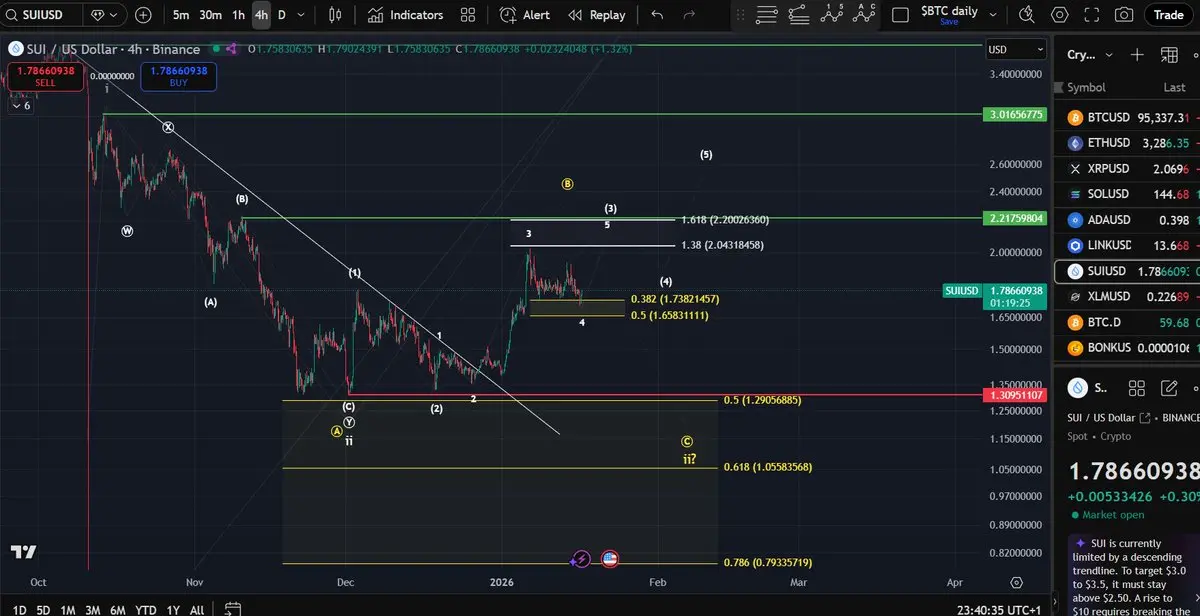Expand the timeframe interval dropdown arrow

point(303,15)
